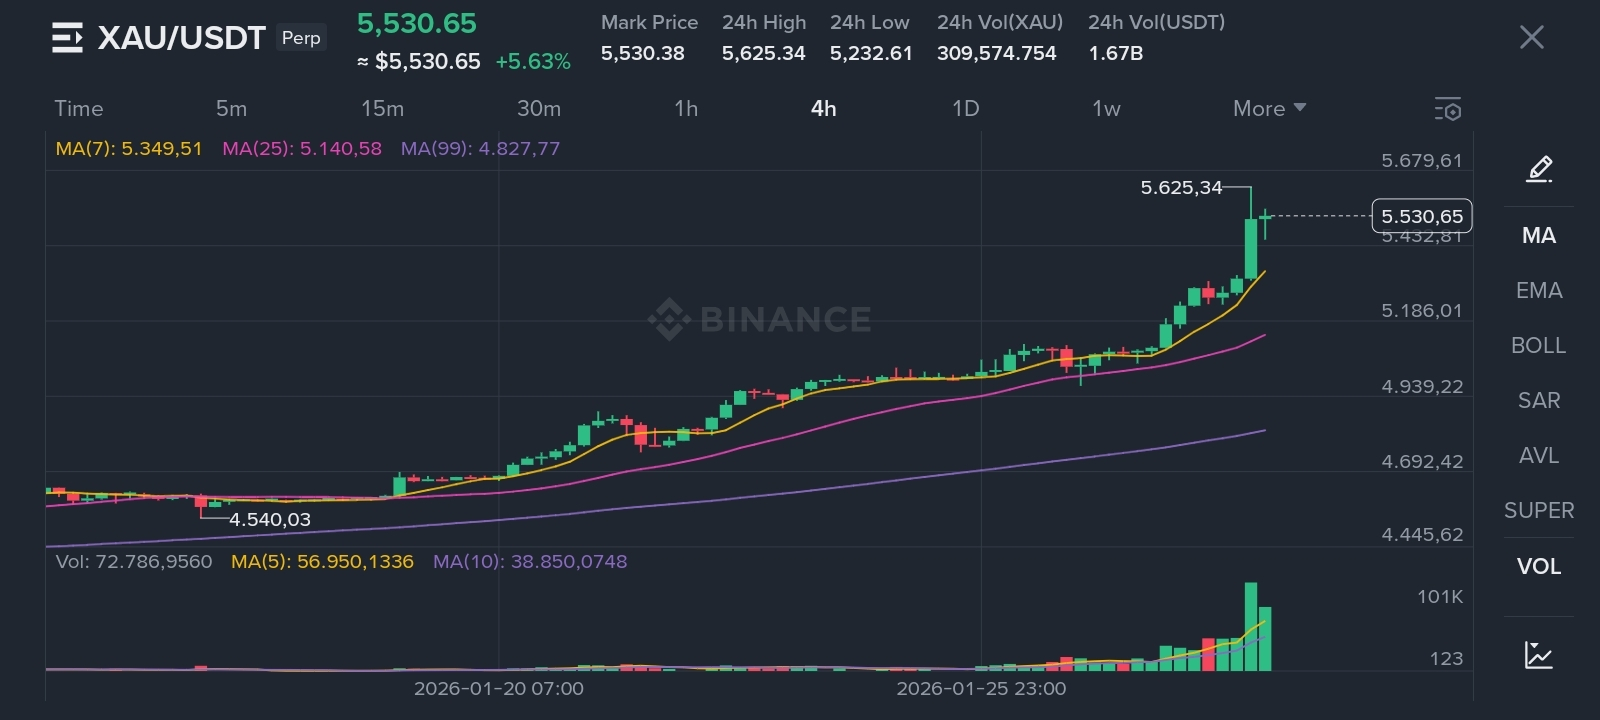Viewport: 1600px width, 720px height.
Task: Toggle the VOL sub-indicator
Action: 1539,566
